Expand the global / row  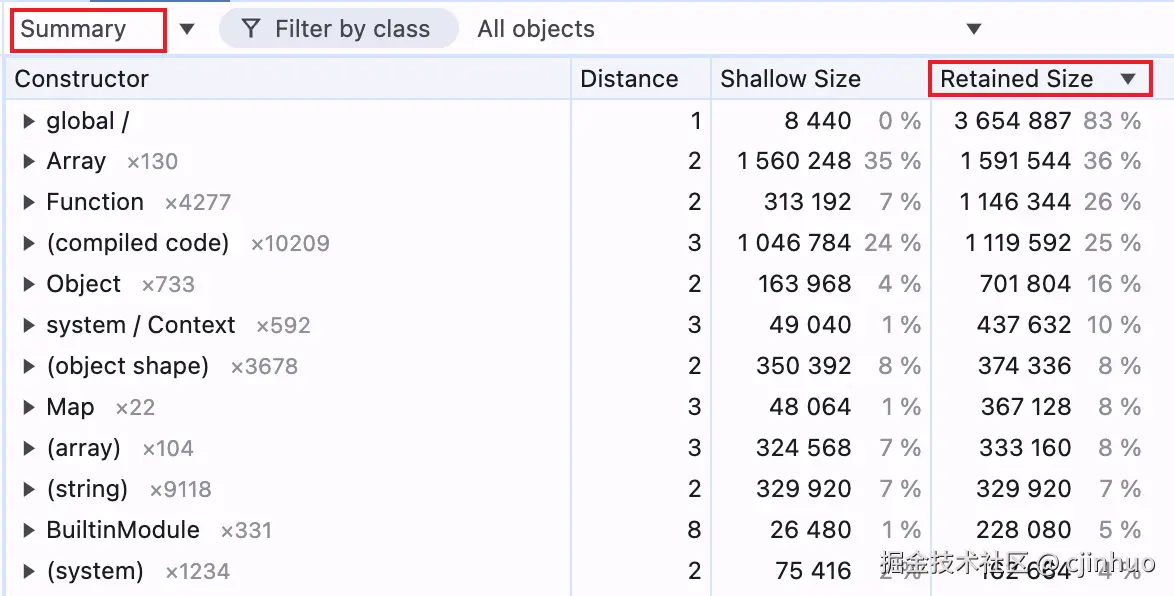[x=28, y=121]
